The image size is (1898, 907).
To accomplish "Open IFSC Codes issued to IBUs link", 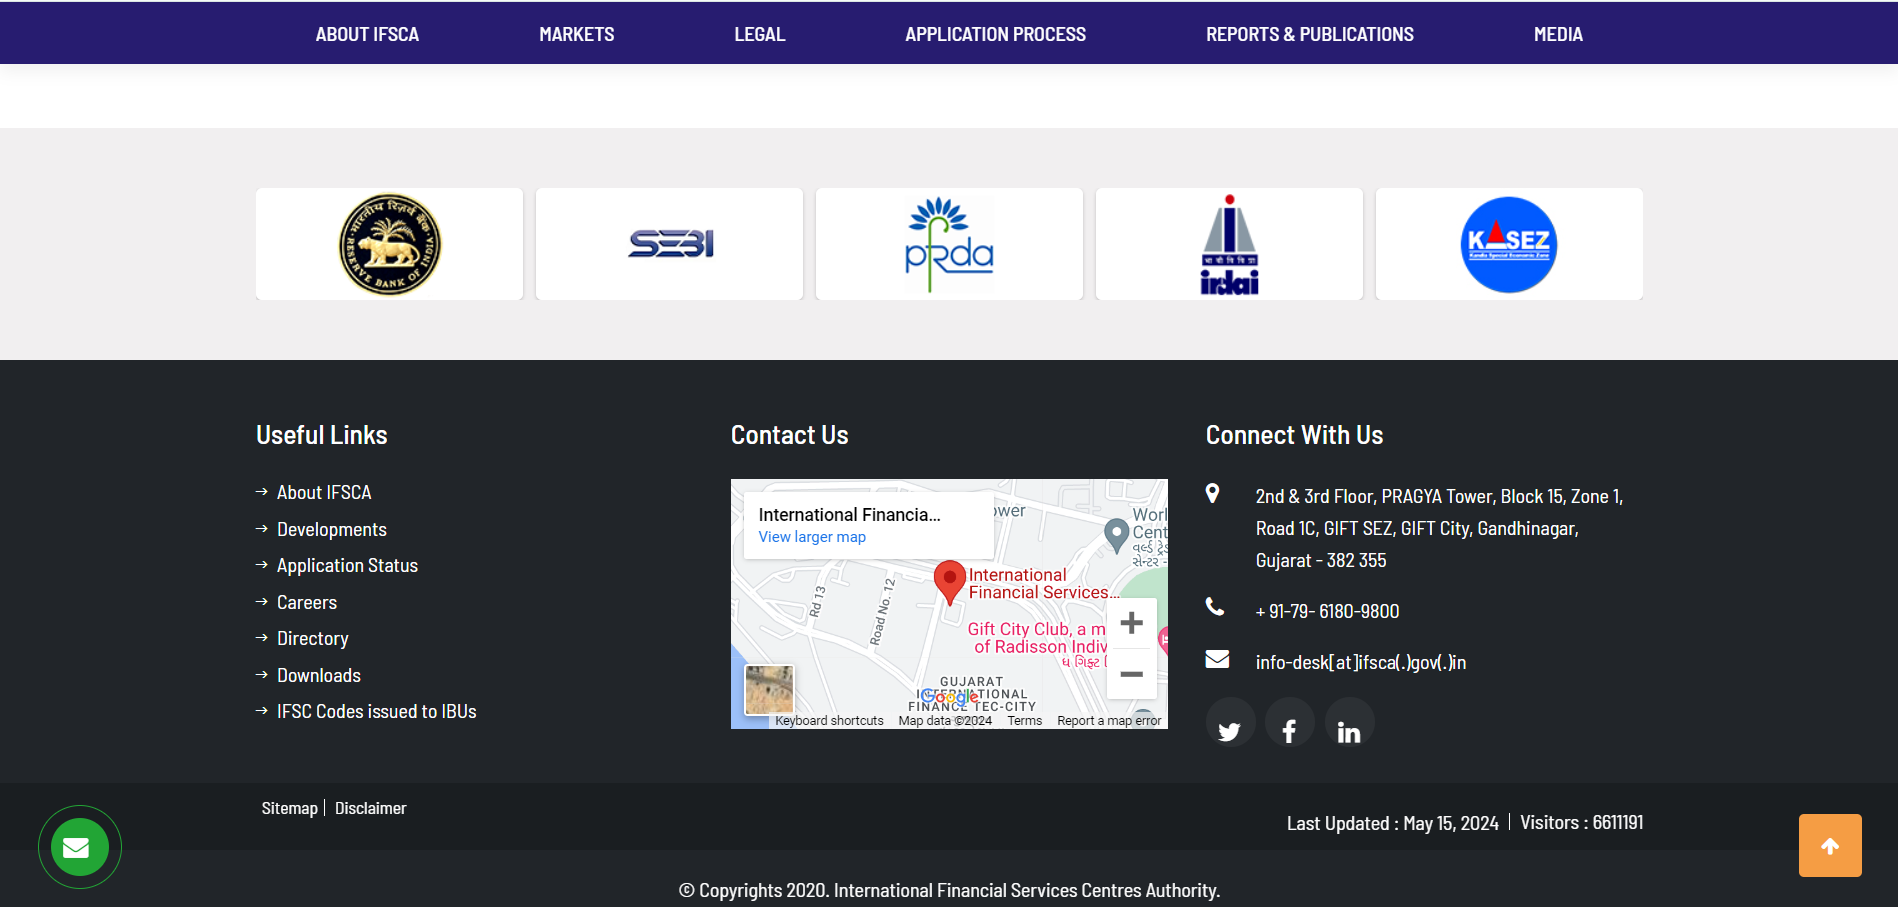I will [377, 711].
